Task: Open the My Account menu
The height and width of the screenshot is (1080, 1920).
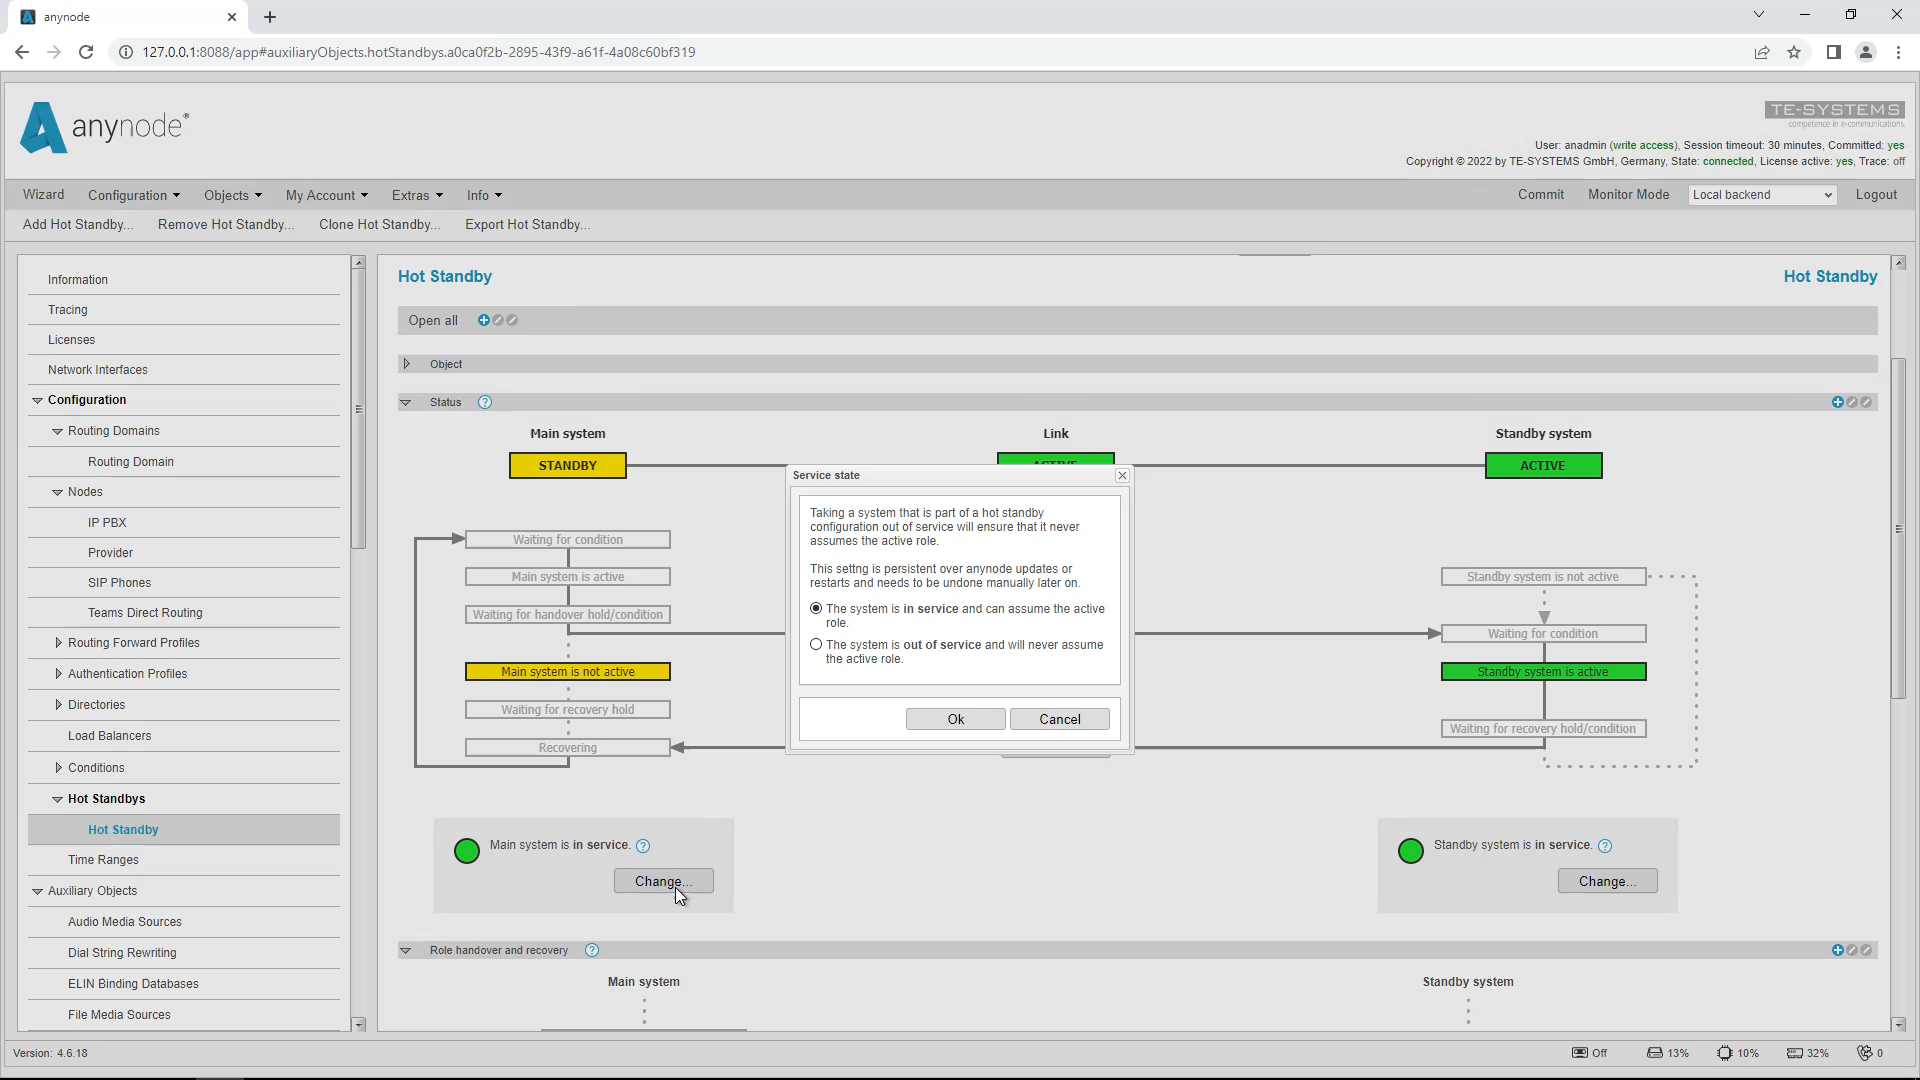Action: 327,195
